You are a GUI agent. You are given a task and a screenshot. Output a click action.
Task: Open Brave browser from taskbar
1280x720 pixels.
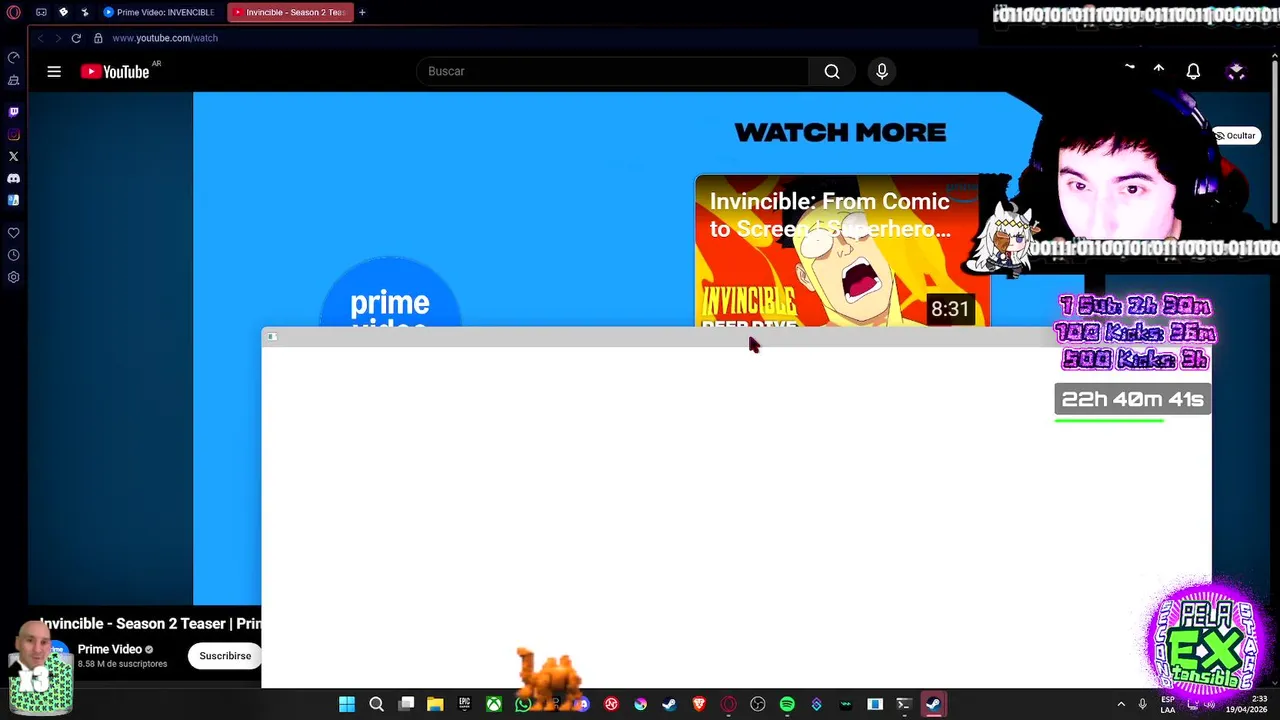tap(699, 704)
